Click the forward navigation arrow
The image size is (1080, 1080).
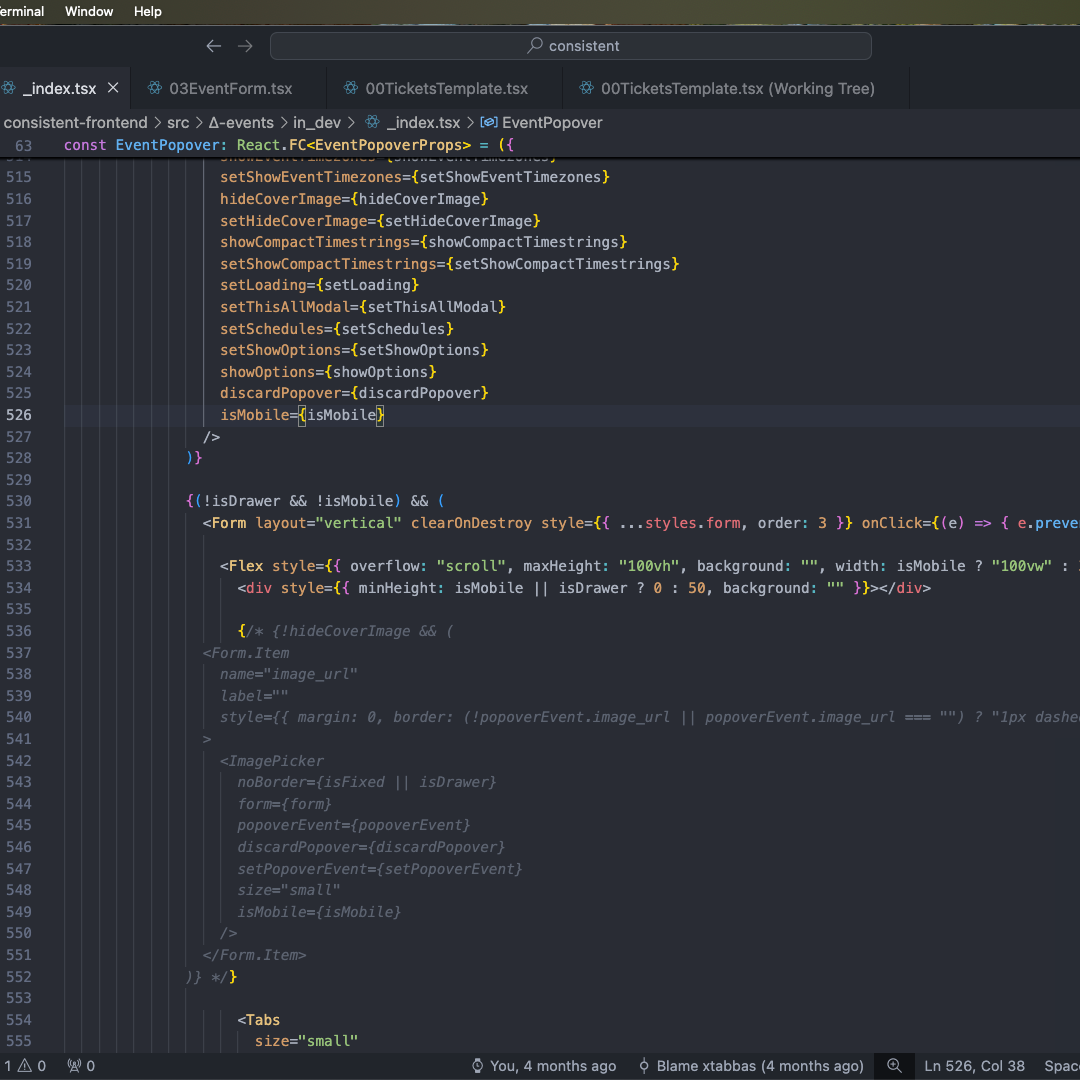click(x=245, y=46)
